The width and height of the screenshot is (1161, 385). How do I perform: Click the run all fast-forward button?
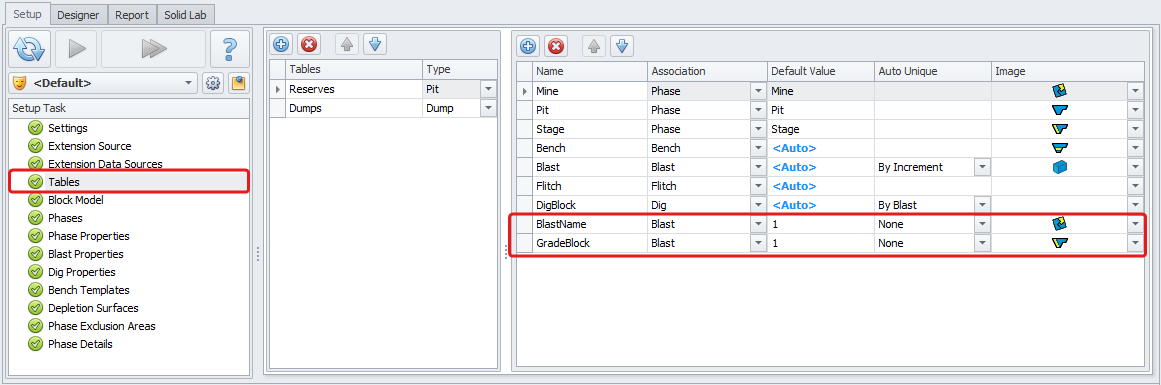click(153, 49)
